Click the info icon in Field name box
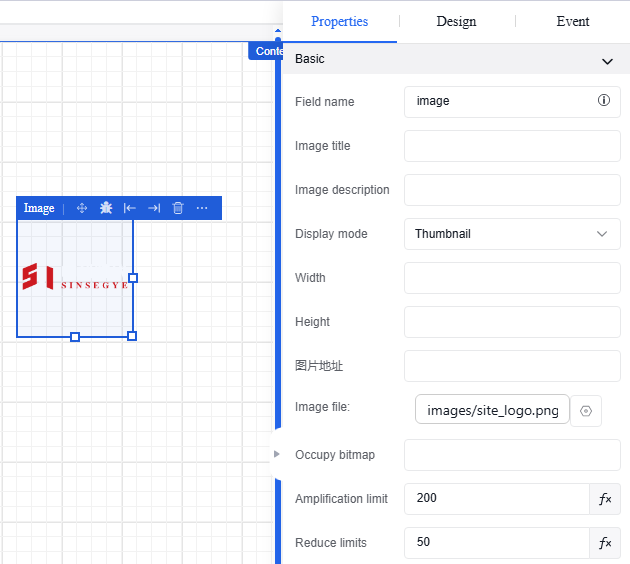This screenshot has width=630, height=564. (603, 101)
